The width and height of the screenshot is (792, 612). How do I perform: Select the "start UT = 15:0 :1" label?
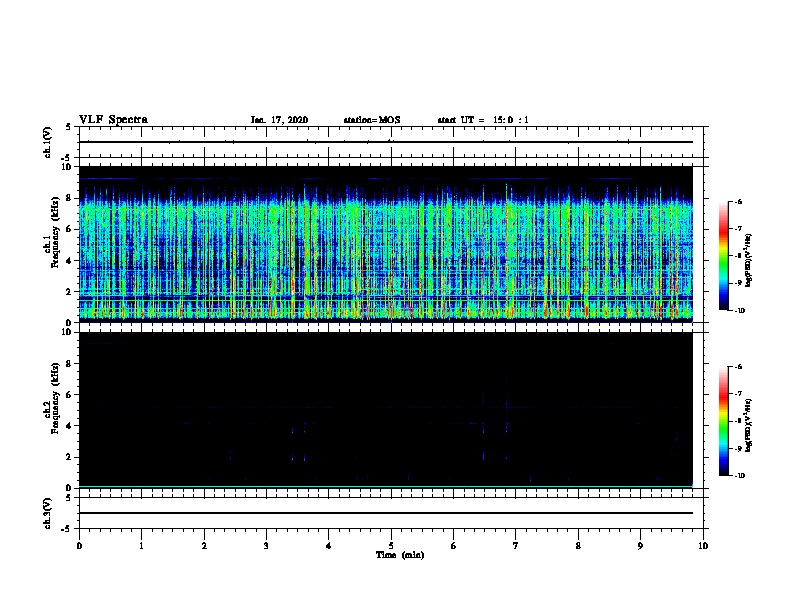[x=483, y=120]
